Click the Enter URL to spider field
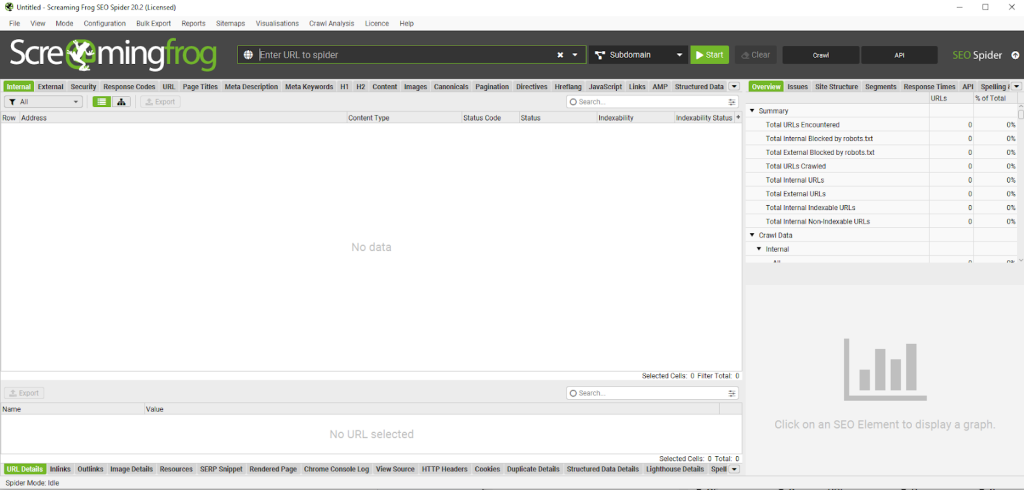The width and height of the screenshot is (1024, 490). 400,55
